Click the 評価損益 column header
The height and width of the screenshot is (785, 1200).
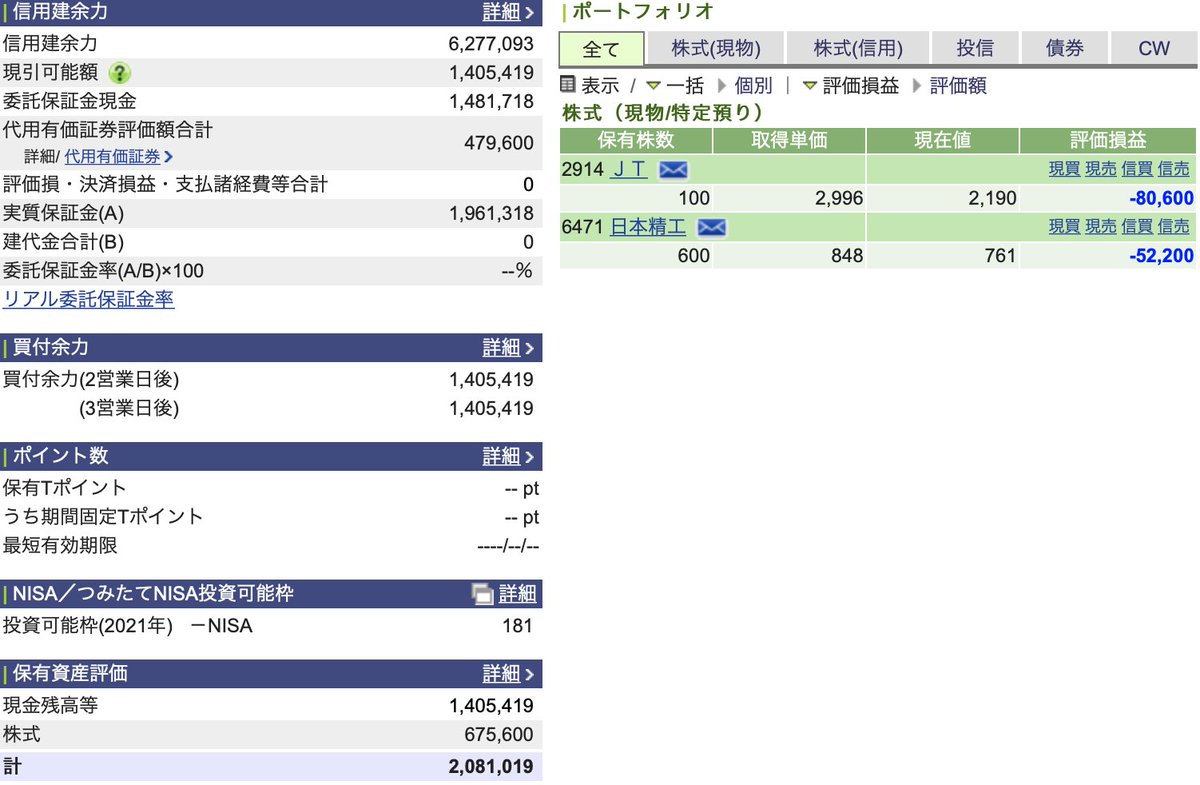(1108, 140)
